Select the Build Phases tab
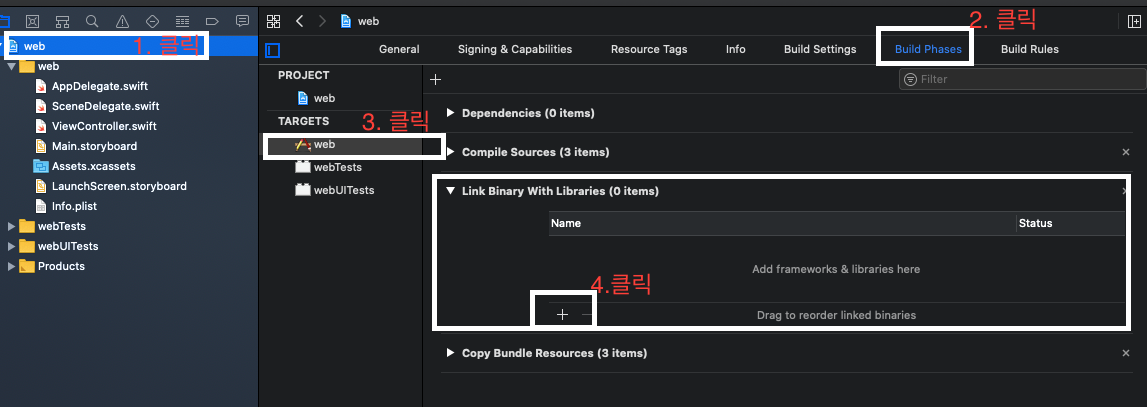1147x407 pixels. pyautogui.click(x=928, y=49)
